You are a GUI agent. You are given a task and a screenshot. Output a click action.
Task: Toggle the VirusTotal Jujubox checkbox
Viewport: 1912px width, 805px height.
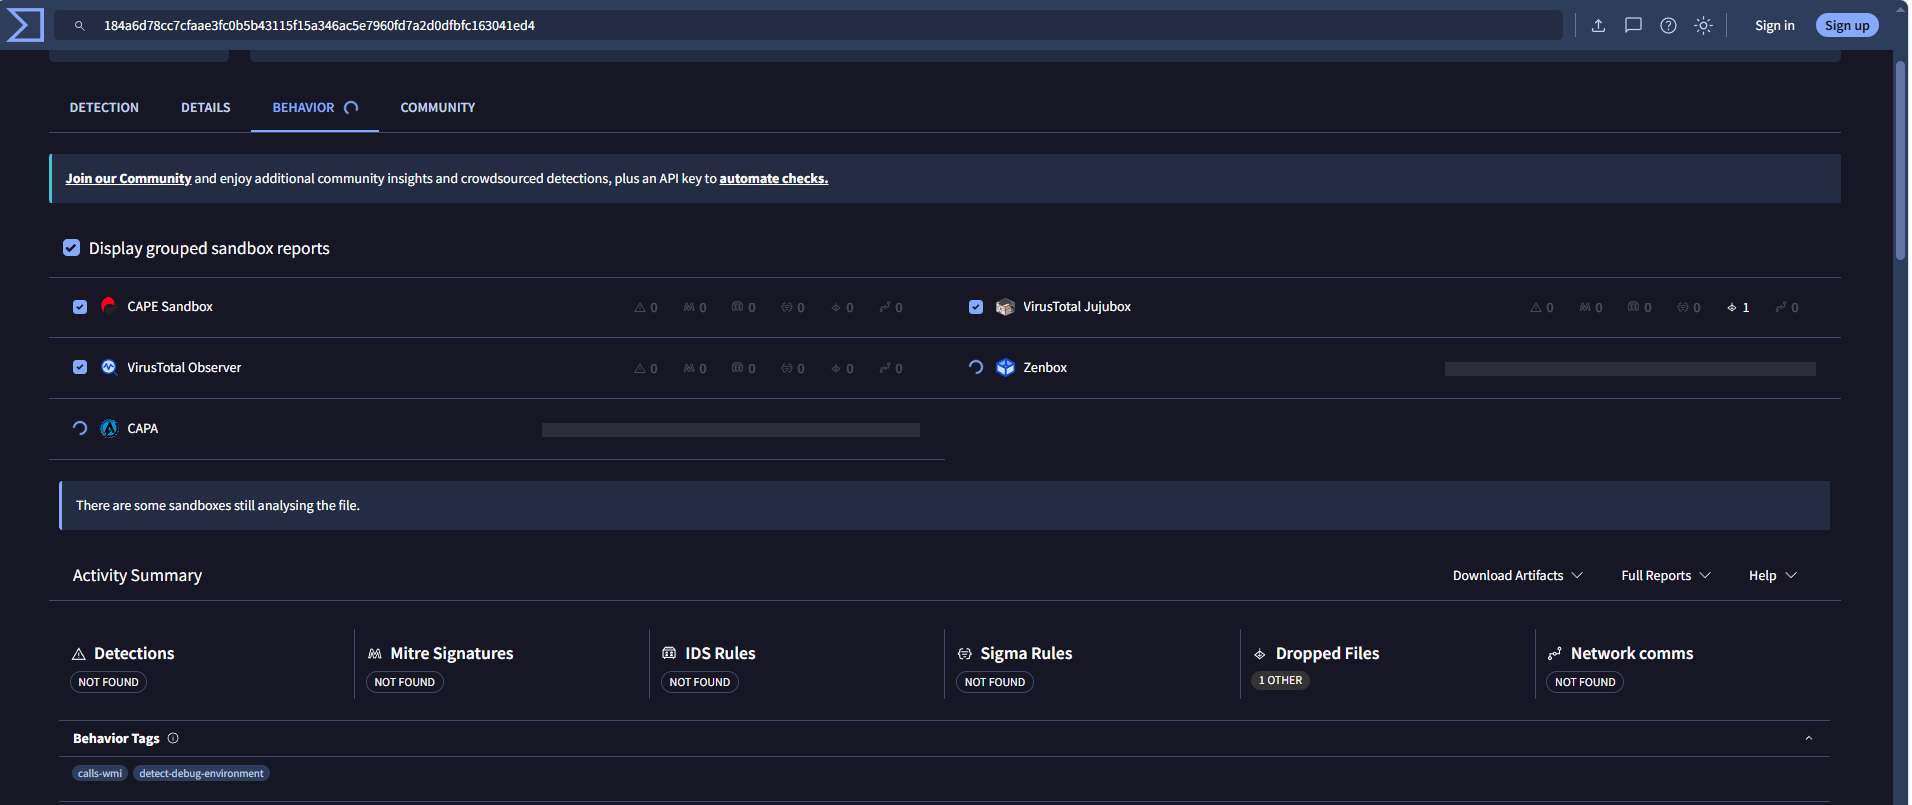pos(976,307)
